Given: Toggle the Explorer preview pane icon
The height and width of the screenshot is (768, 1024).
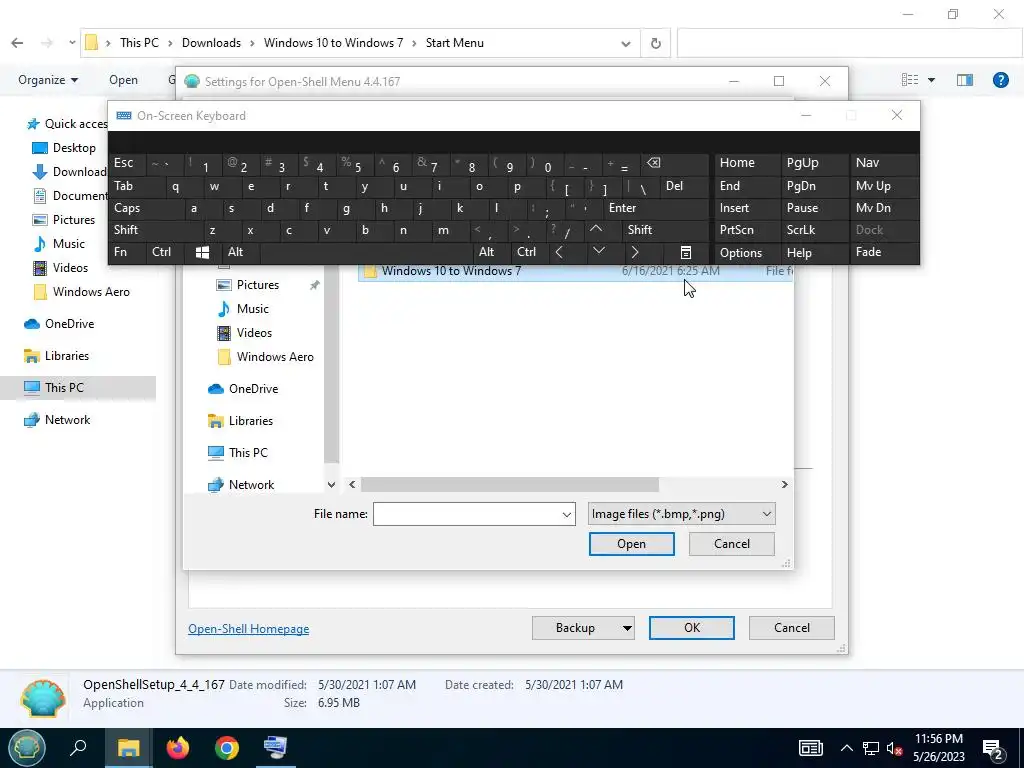Looking at the screenshot, I should [x=965, y=80].
